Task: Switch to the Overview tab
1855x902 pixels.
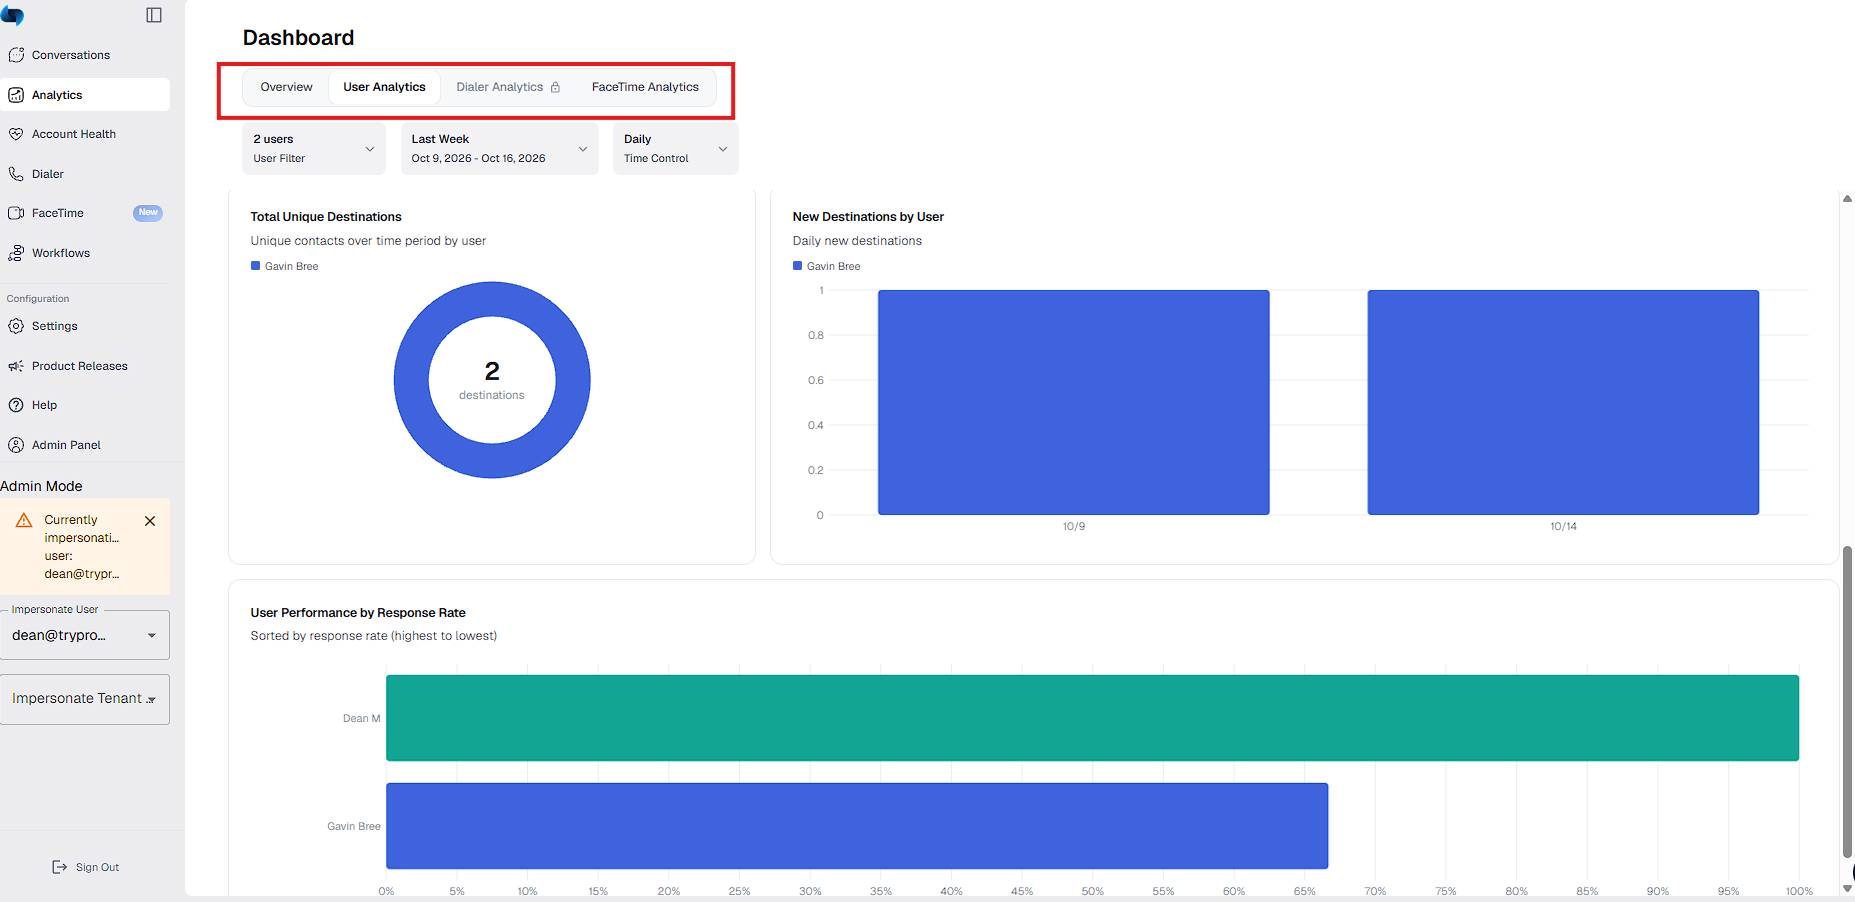Action: [286, 87]
